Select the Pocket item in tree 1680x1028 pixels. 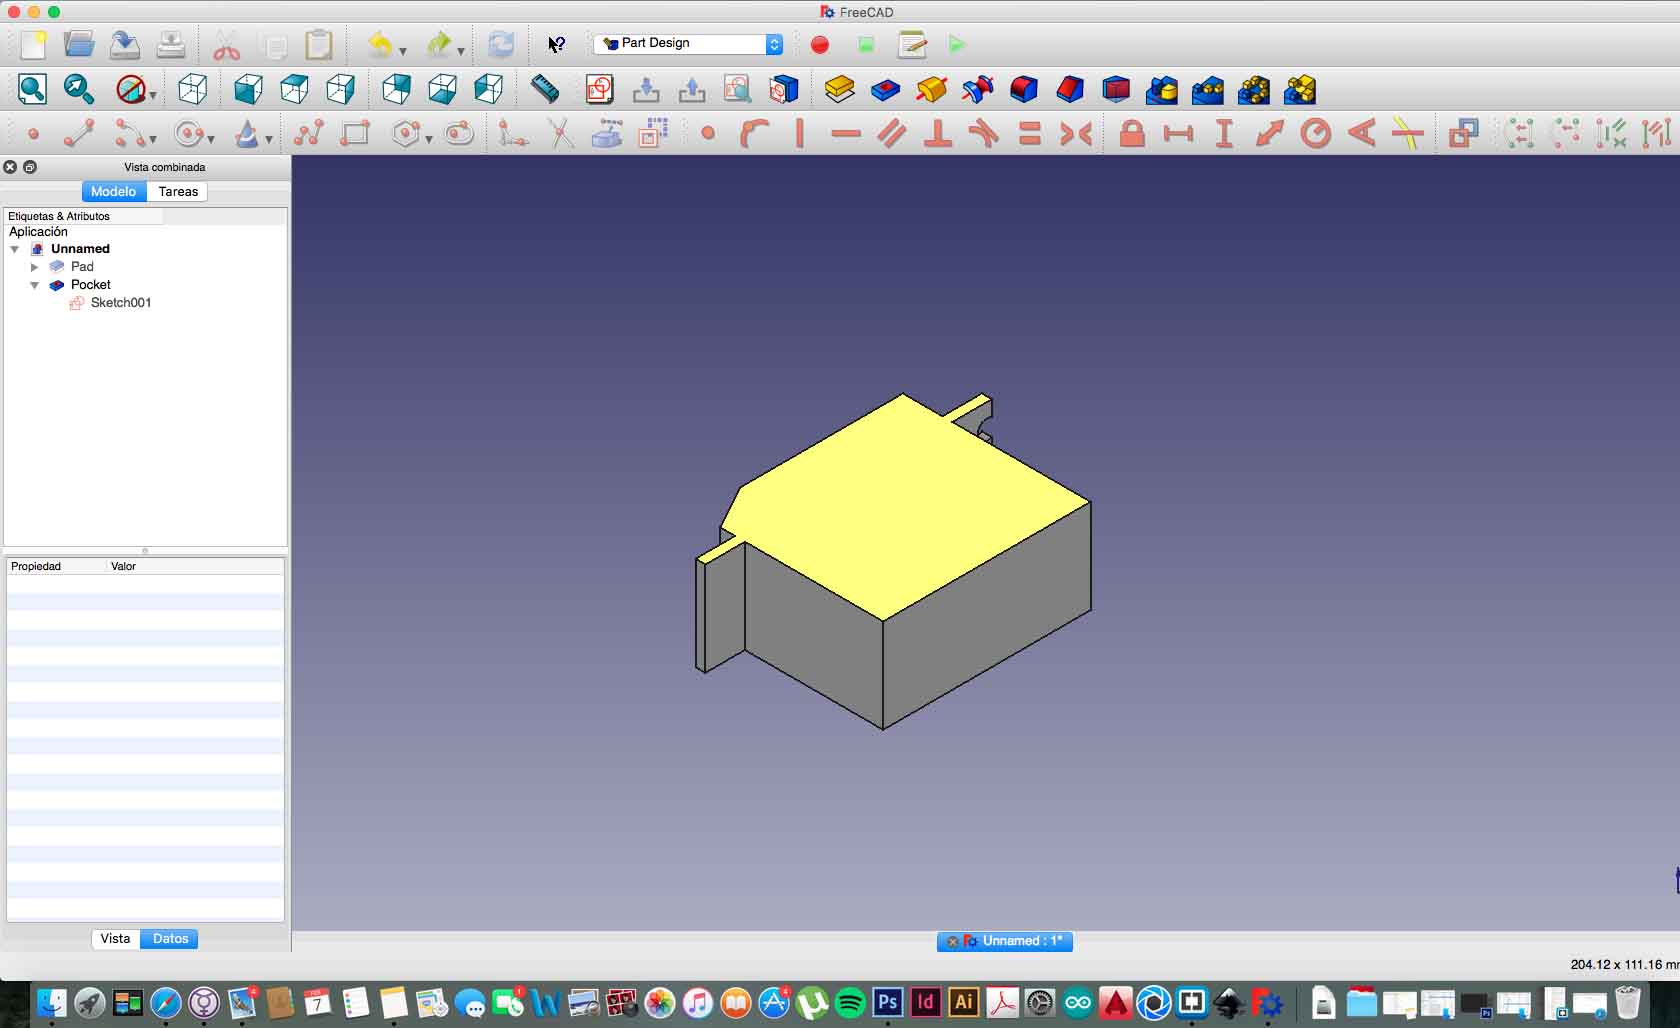[x=90, y=285]
